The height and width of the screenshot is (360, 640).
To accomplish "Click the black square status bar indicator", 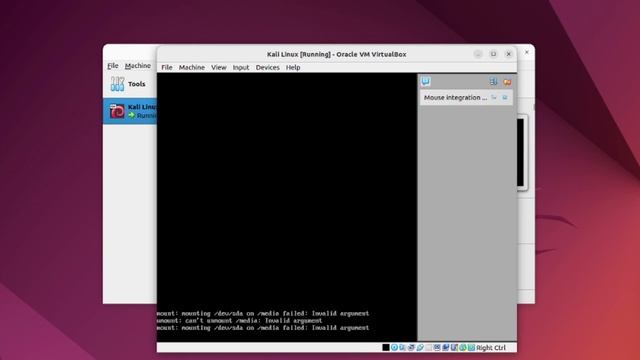I will tap(386, 347).
